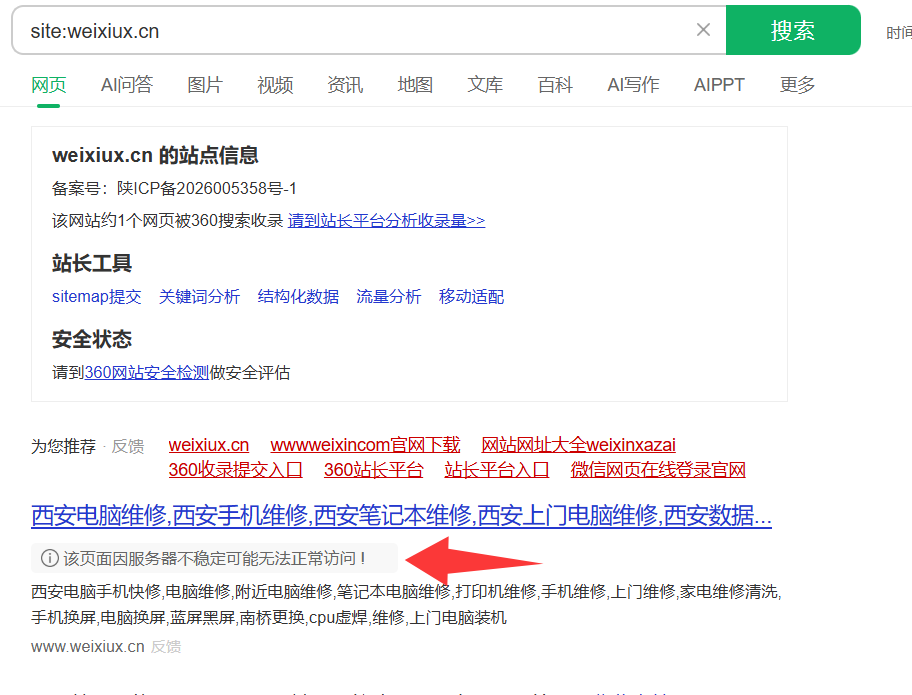This screenshot has width=912, height=695.
Task: Open the 资讯 tab
Action: pyautogui.click(x=345, y=85)
